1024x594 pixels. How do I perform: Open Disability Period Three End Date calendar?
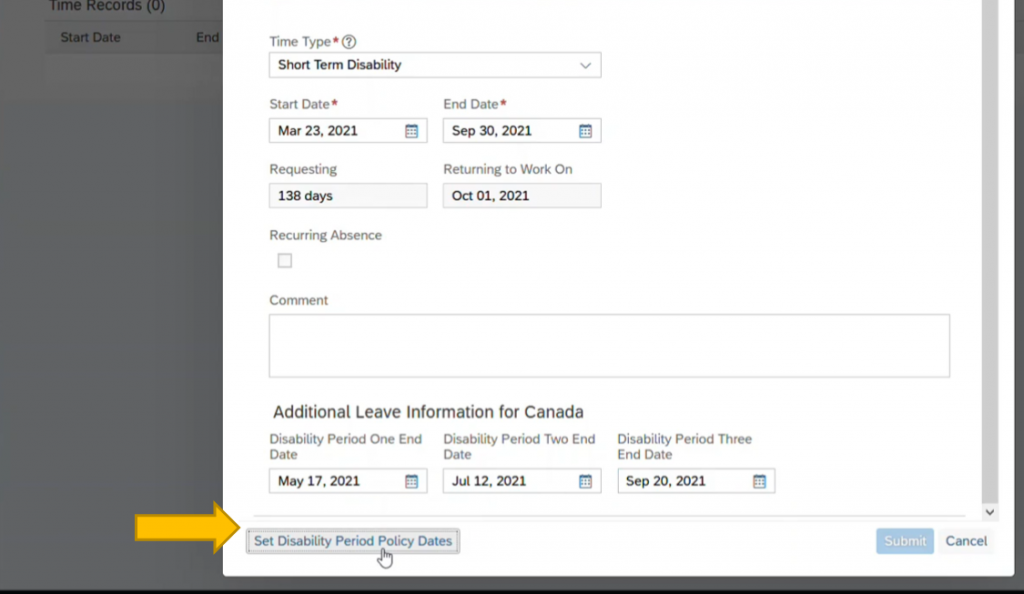tap(759, 482)
